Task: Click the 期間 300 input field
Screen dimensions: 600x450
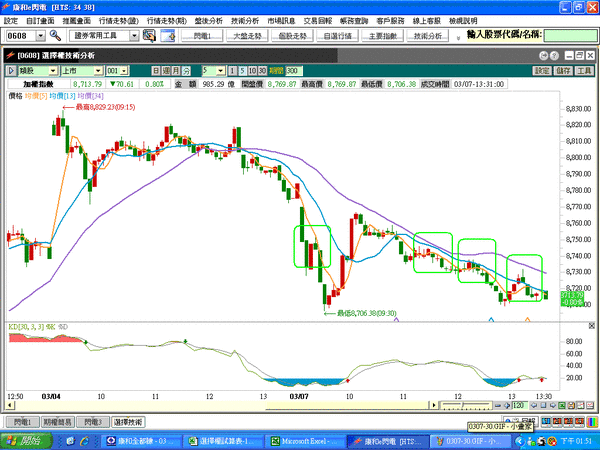Action: [294, 71]
